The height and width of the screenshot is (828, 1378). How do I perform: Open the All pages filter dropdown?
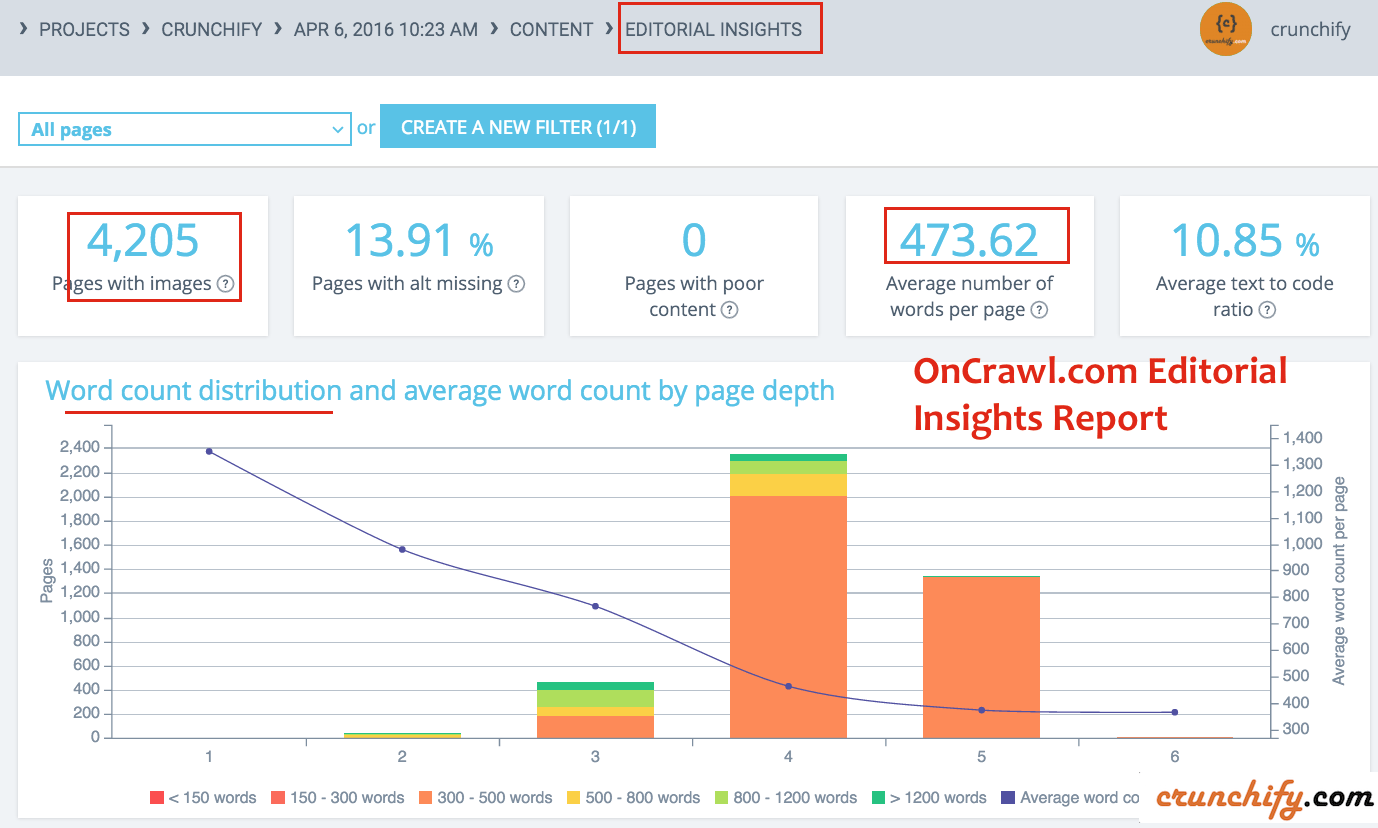tap(185, 129)
